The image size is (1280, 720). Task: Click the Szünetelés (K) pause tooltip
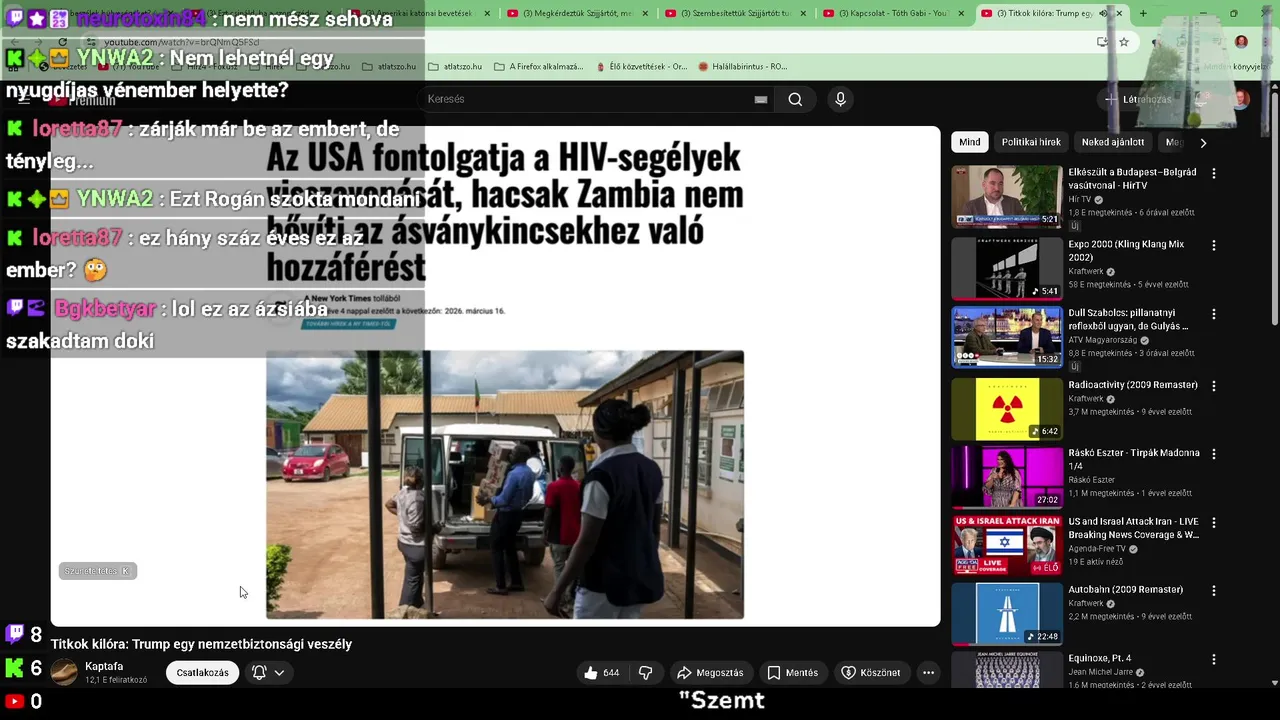click(97, 571)
